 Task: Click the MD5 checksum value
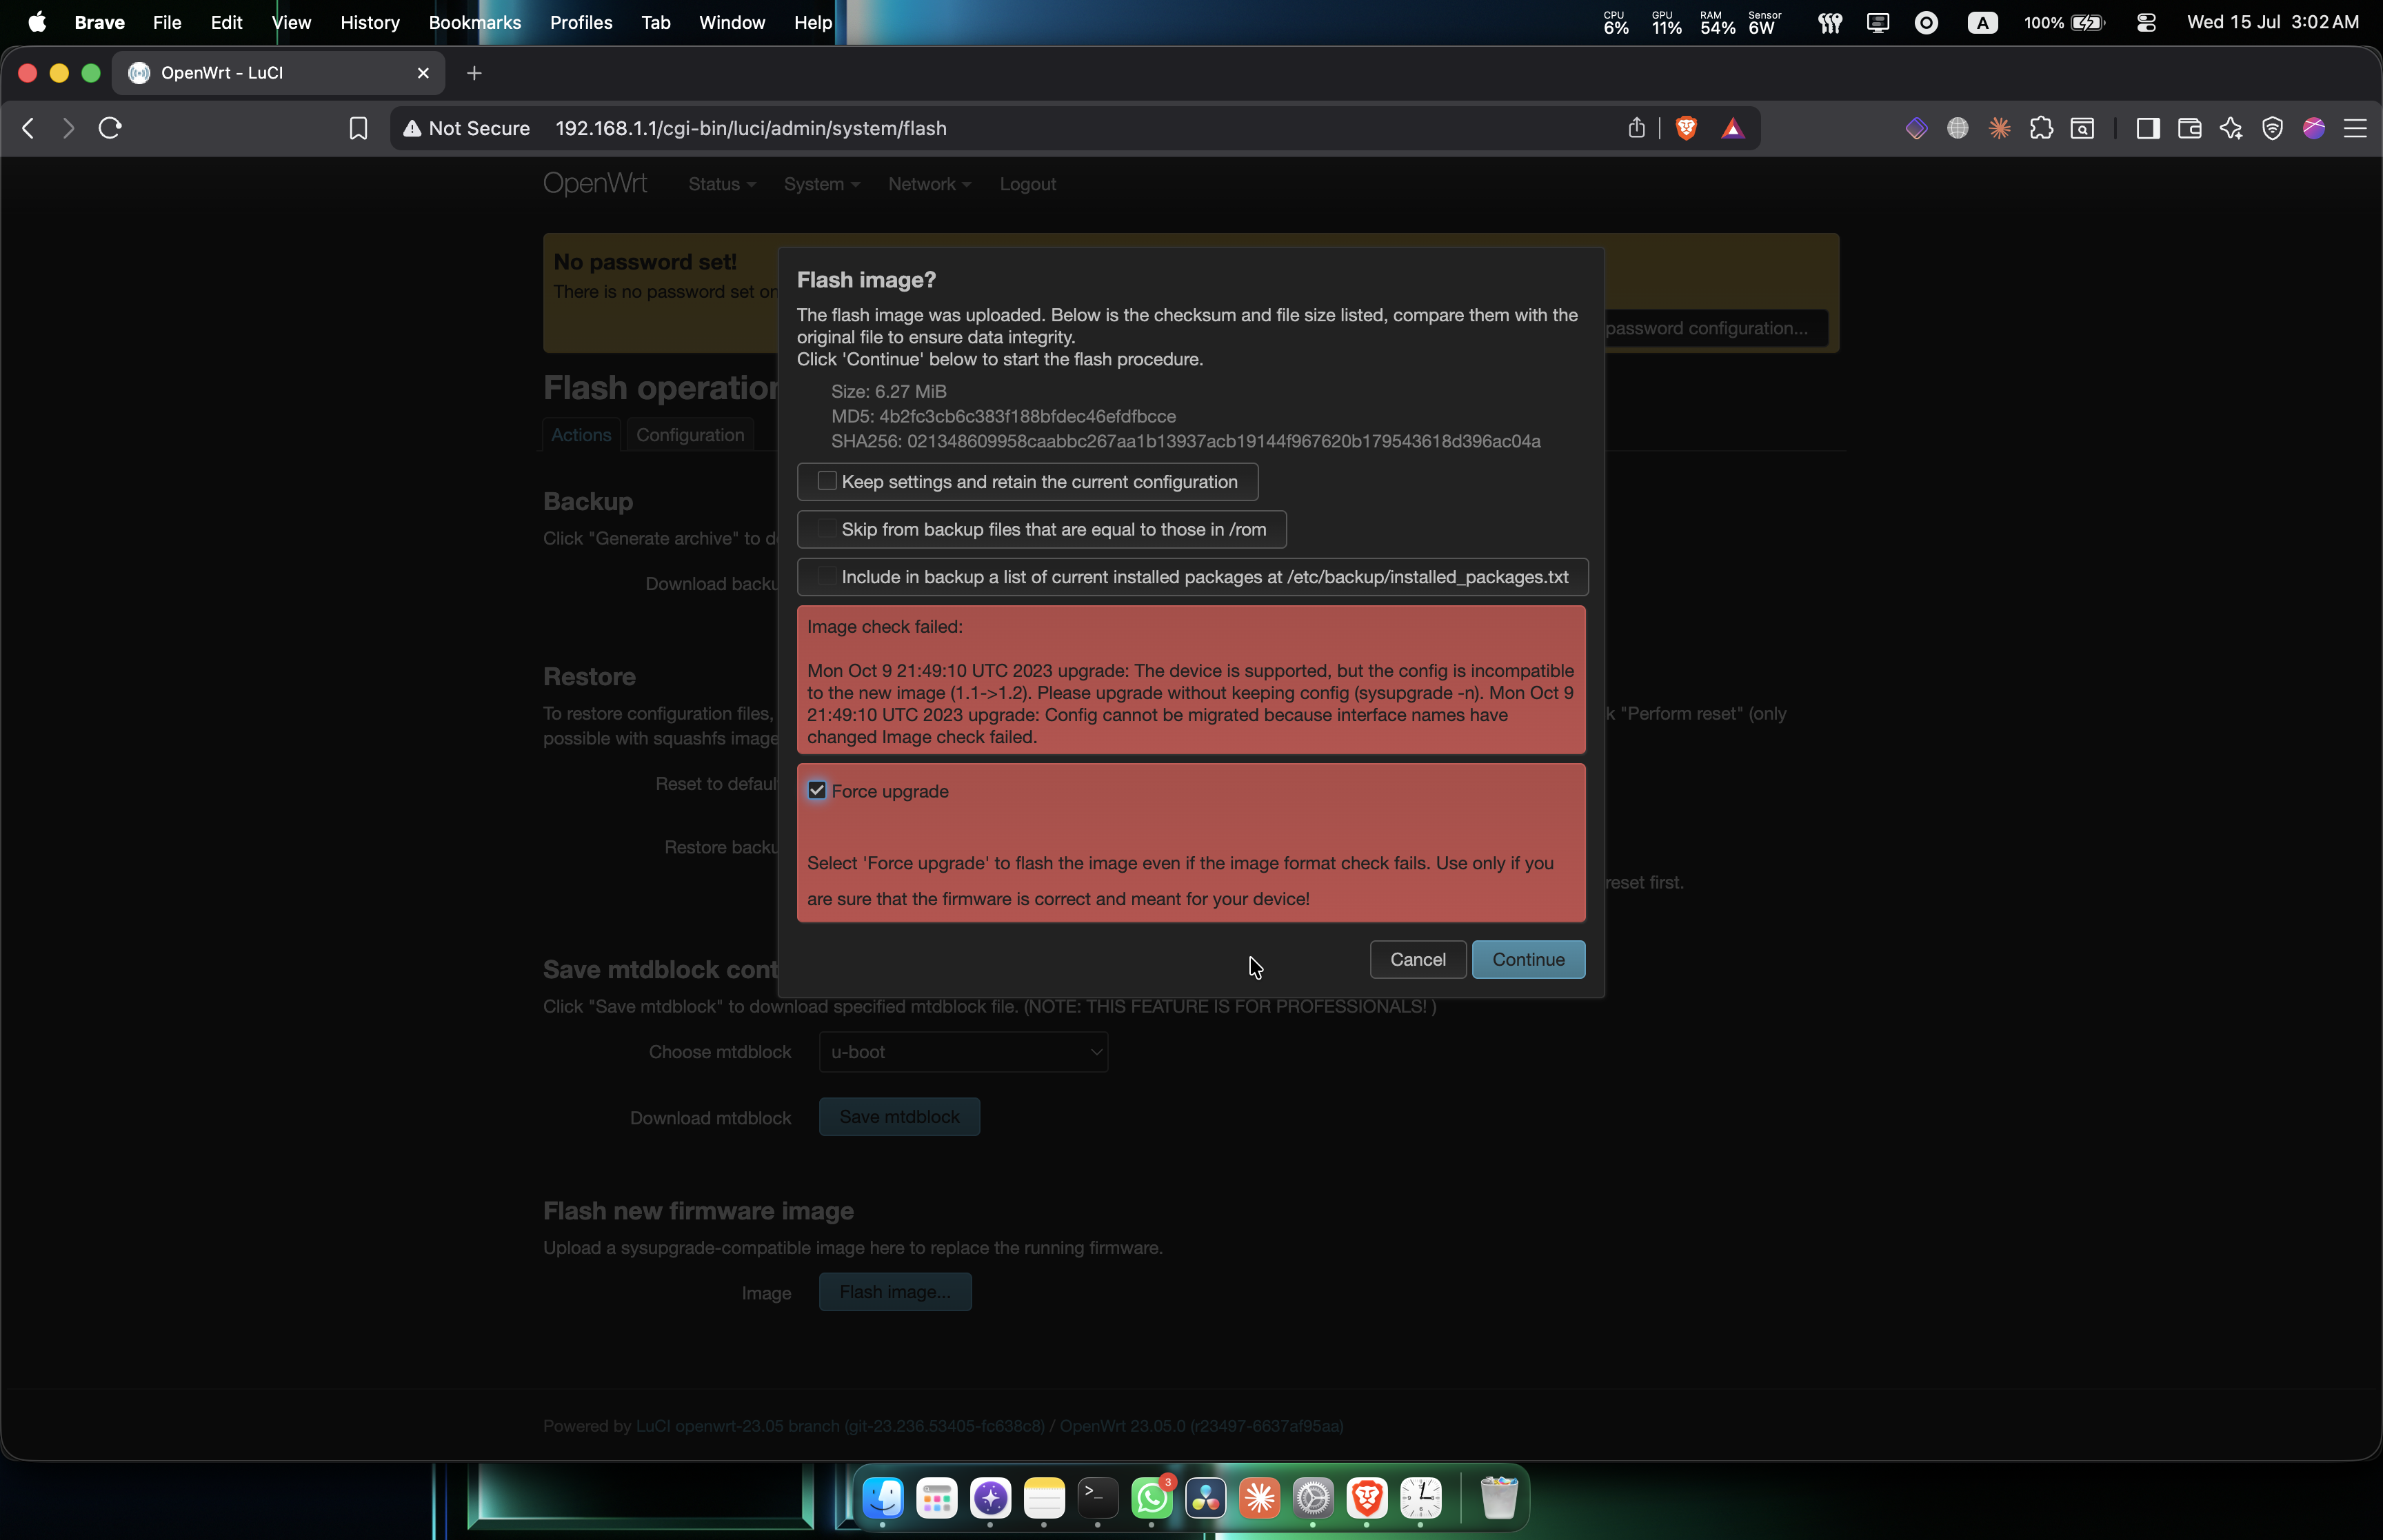(1027, 416)
